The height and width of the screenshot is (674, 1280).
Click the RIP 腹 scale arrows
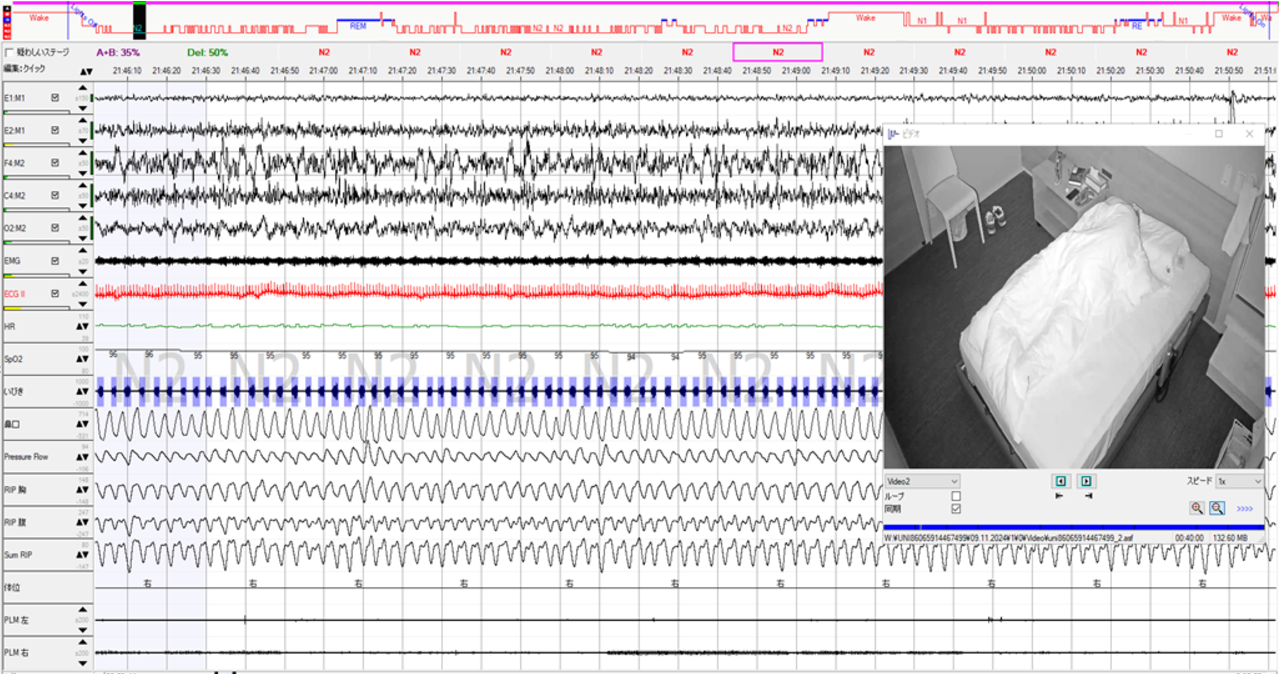[85, 522]
